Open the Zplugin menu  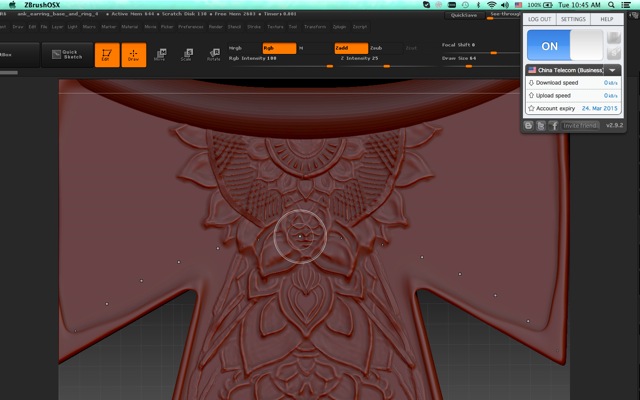tap(339, 27)
